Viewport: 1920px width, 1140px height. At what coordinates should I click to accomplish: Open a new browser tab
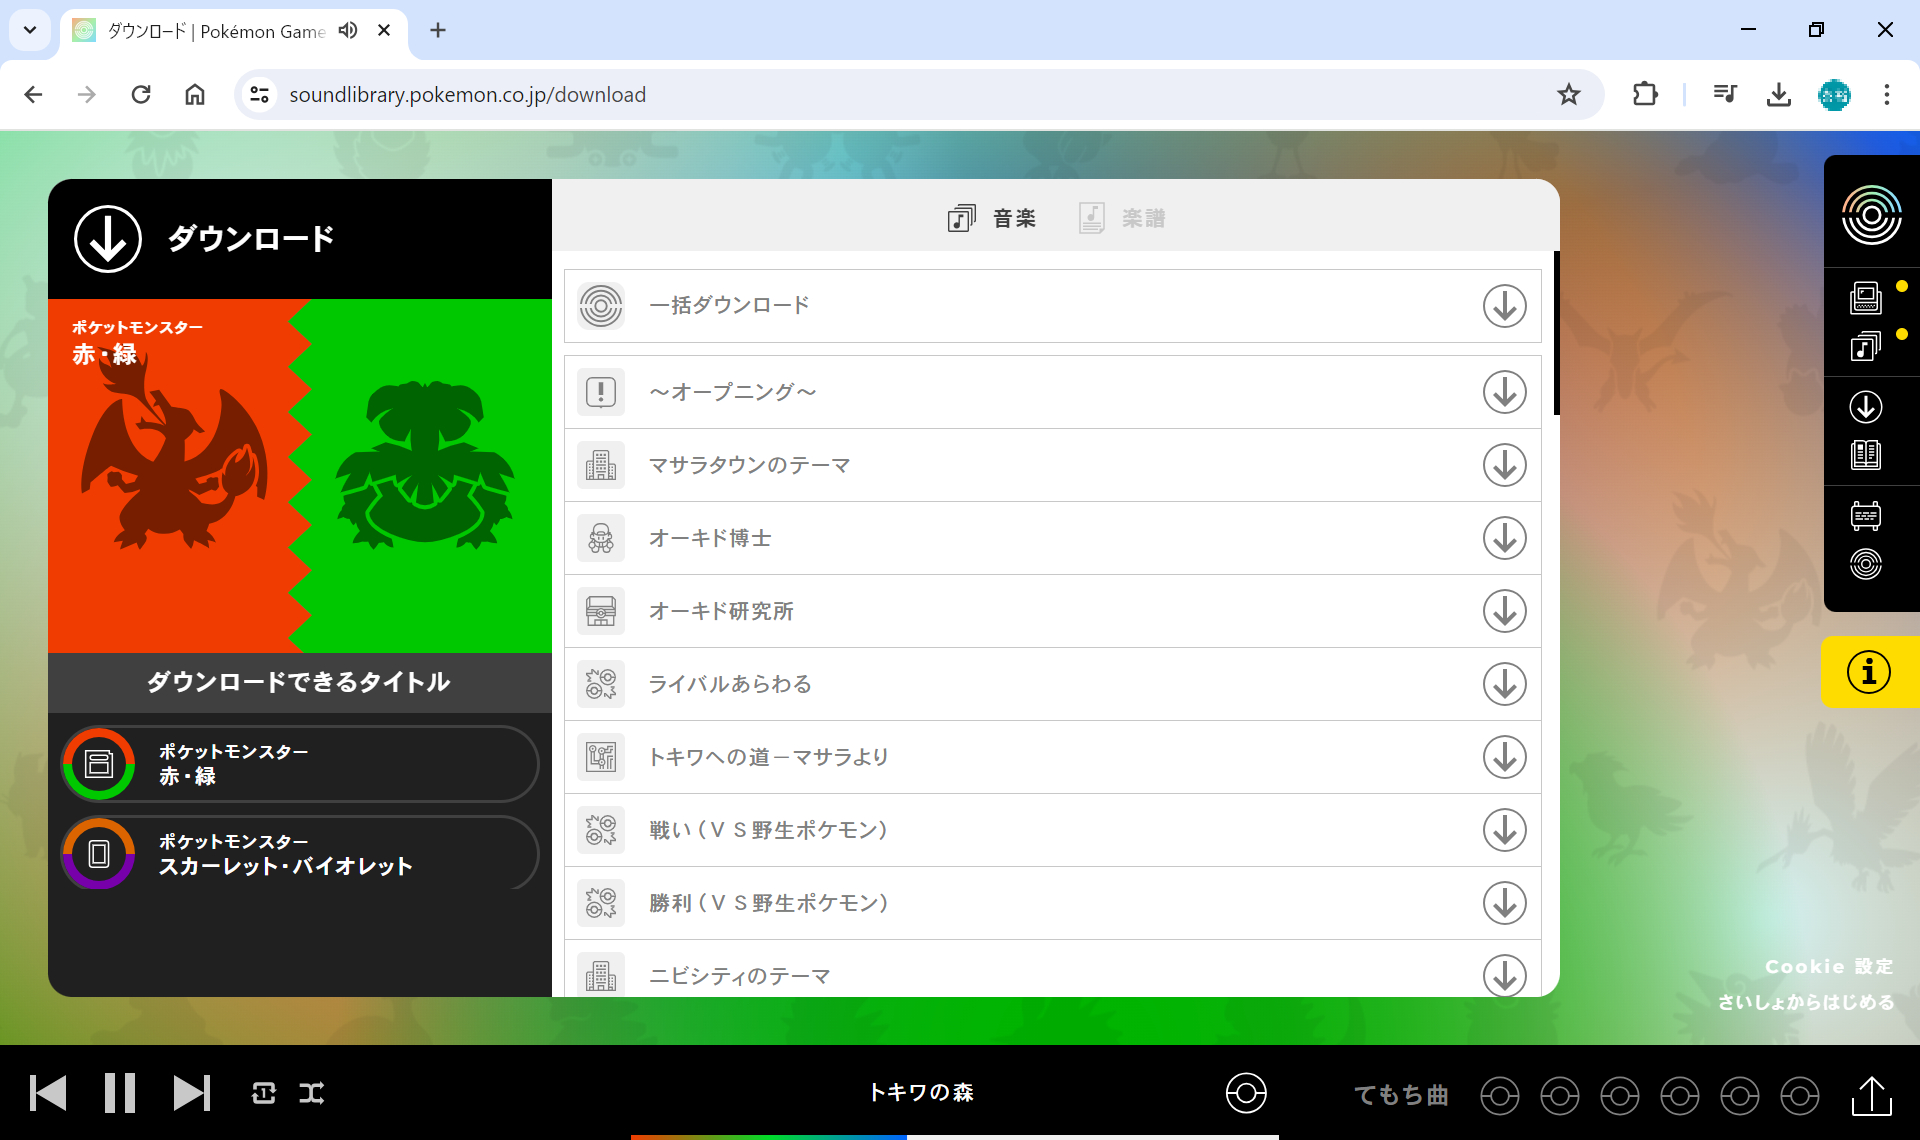[x=438, y=30]
